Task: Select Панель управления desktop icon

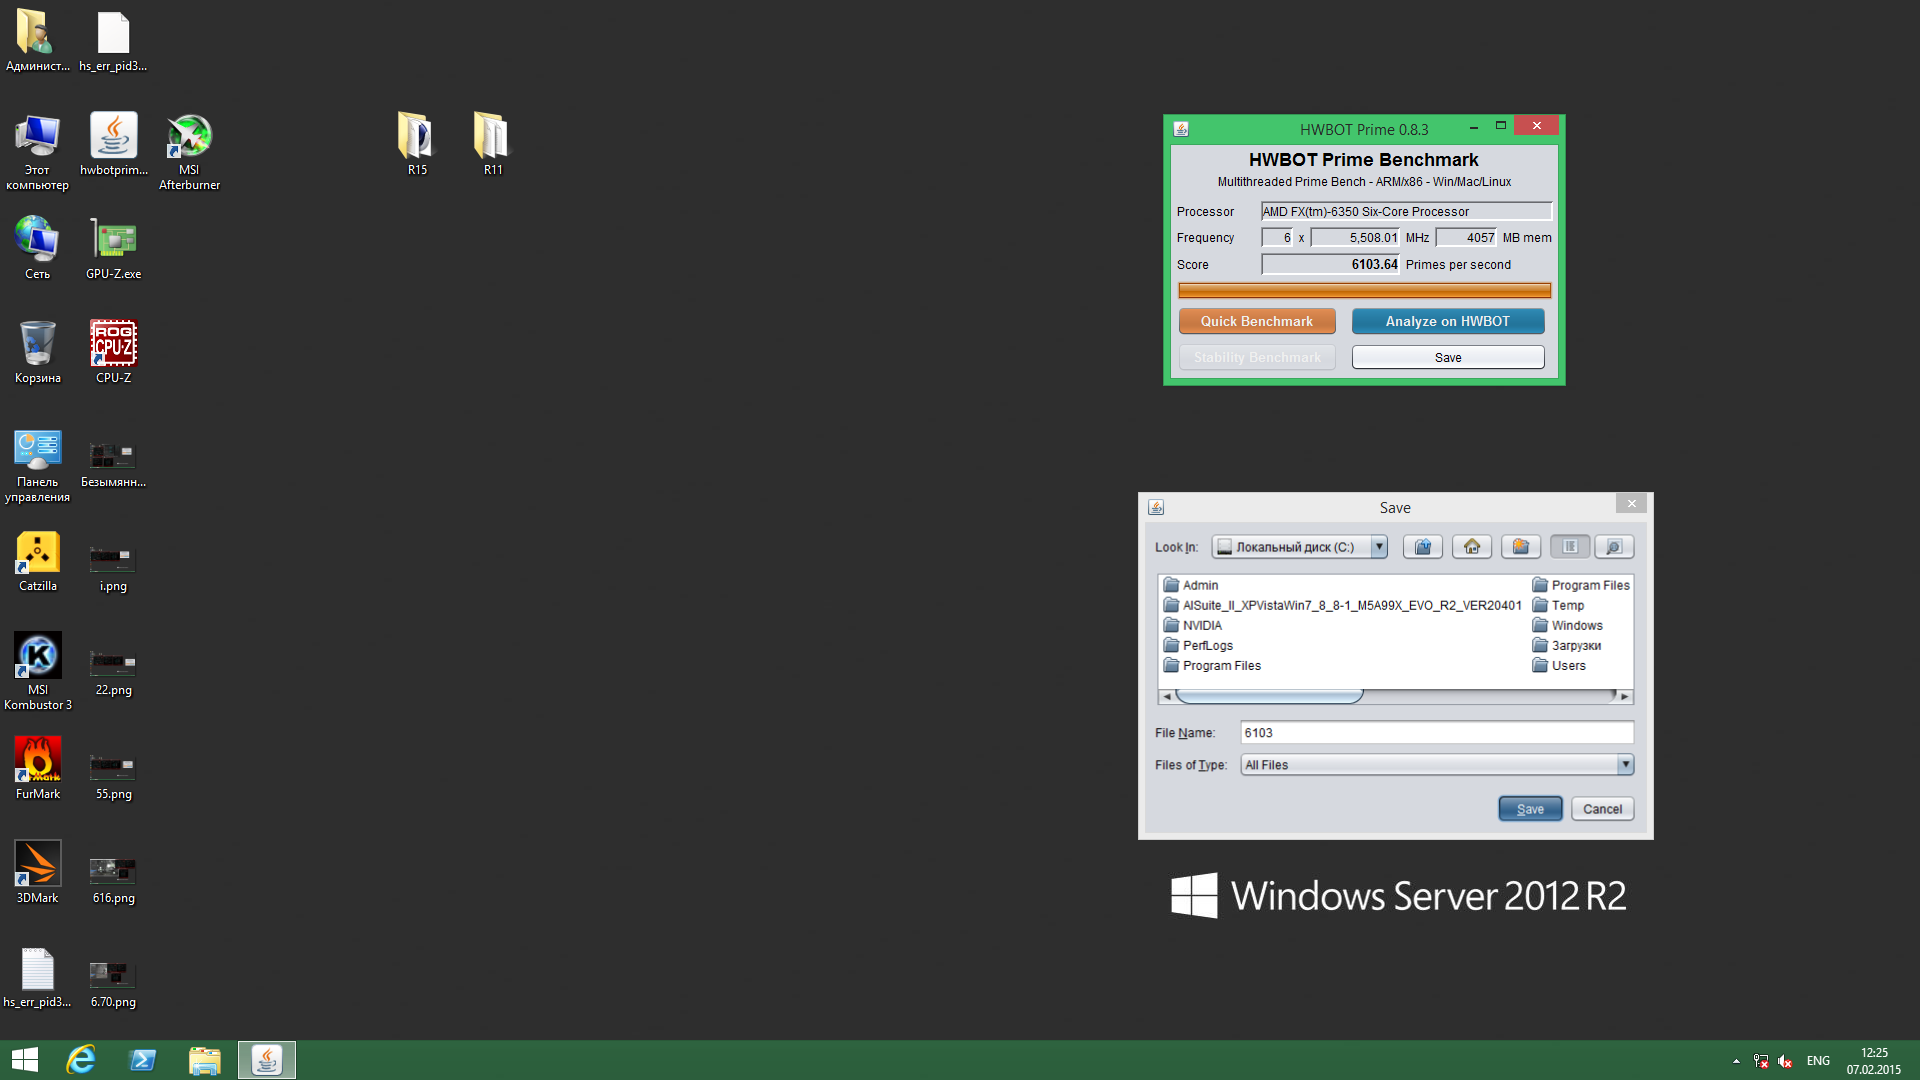Action: (37, 466)
